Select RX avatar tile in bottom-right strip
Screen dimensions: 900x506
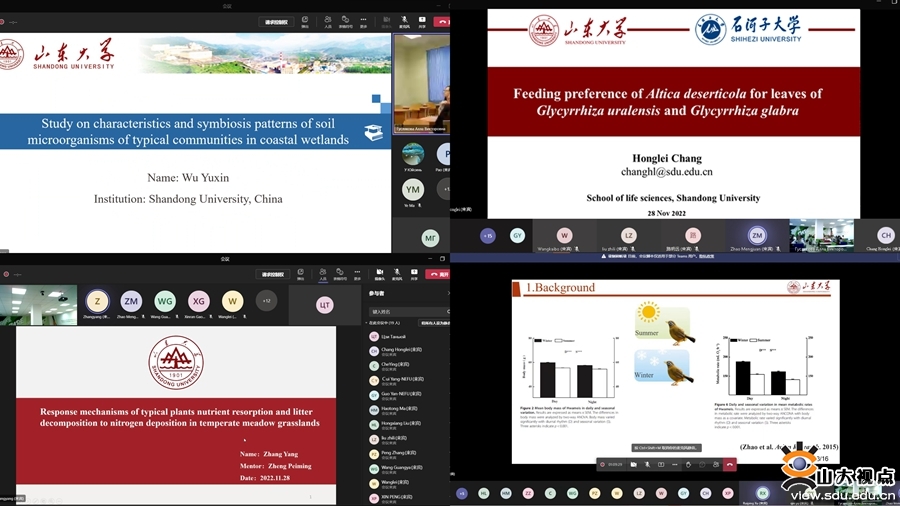point(762,493)
